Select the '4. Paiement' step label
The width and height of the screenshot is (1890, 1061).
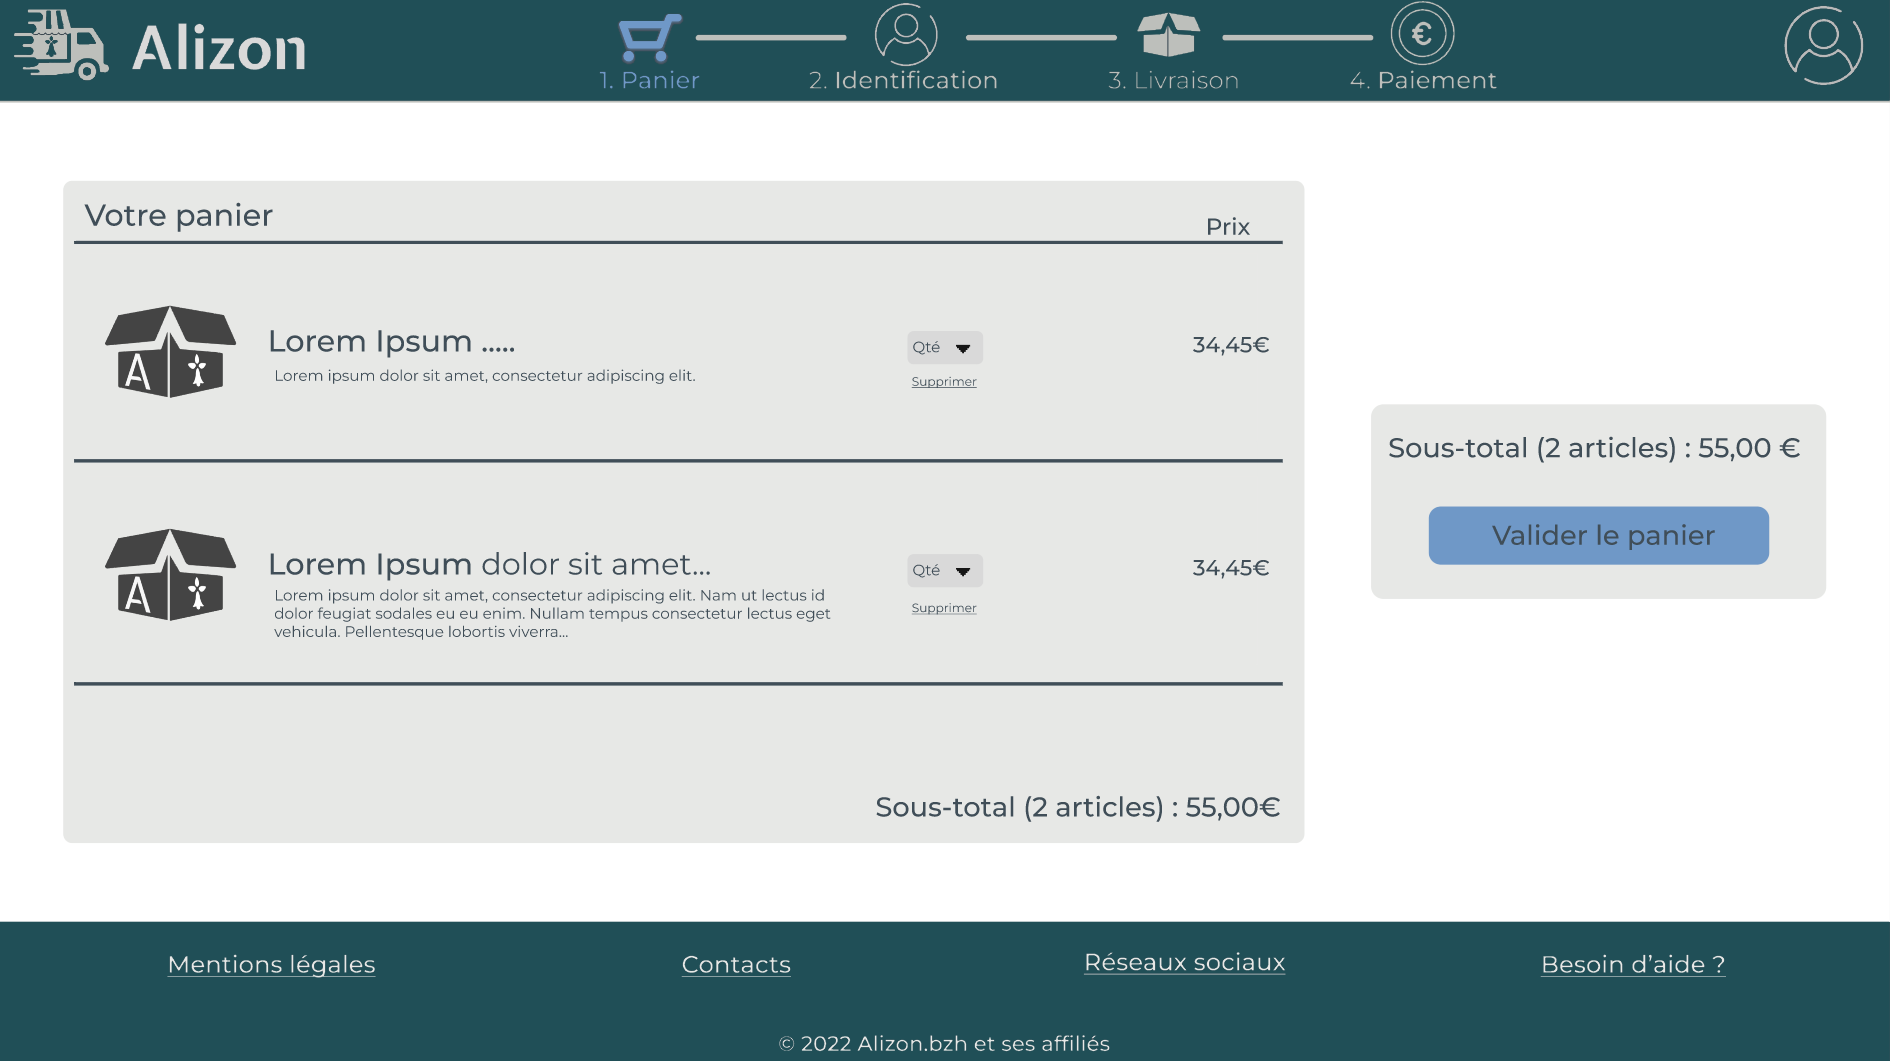[1422, 81]
